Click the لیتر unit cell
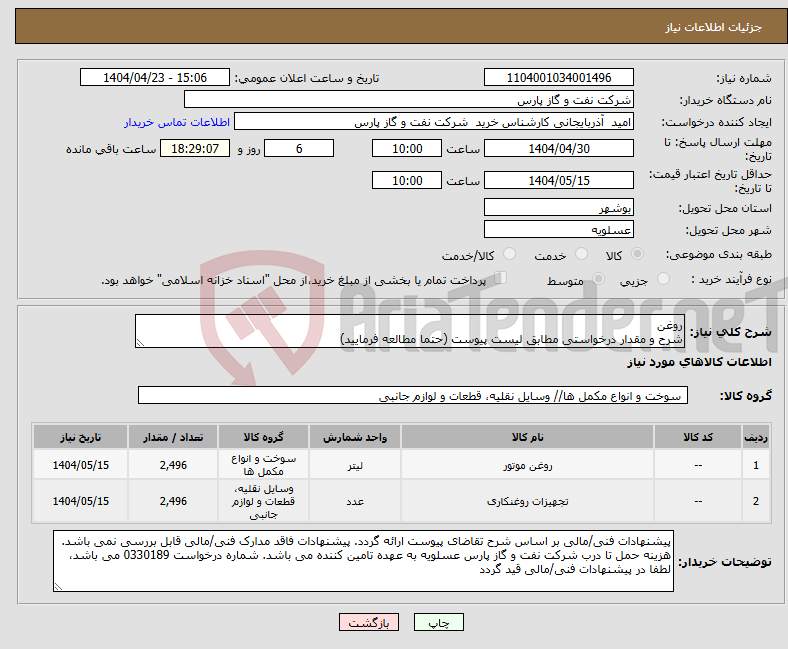The image size is (788, 649). coord(355,466)
